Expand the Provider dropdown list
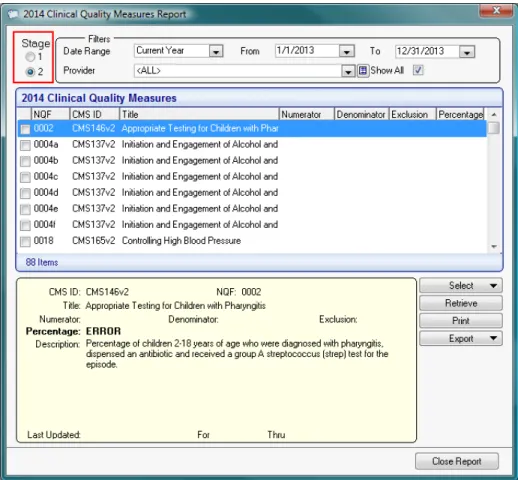 point(348,71)
